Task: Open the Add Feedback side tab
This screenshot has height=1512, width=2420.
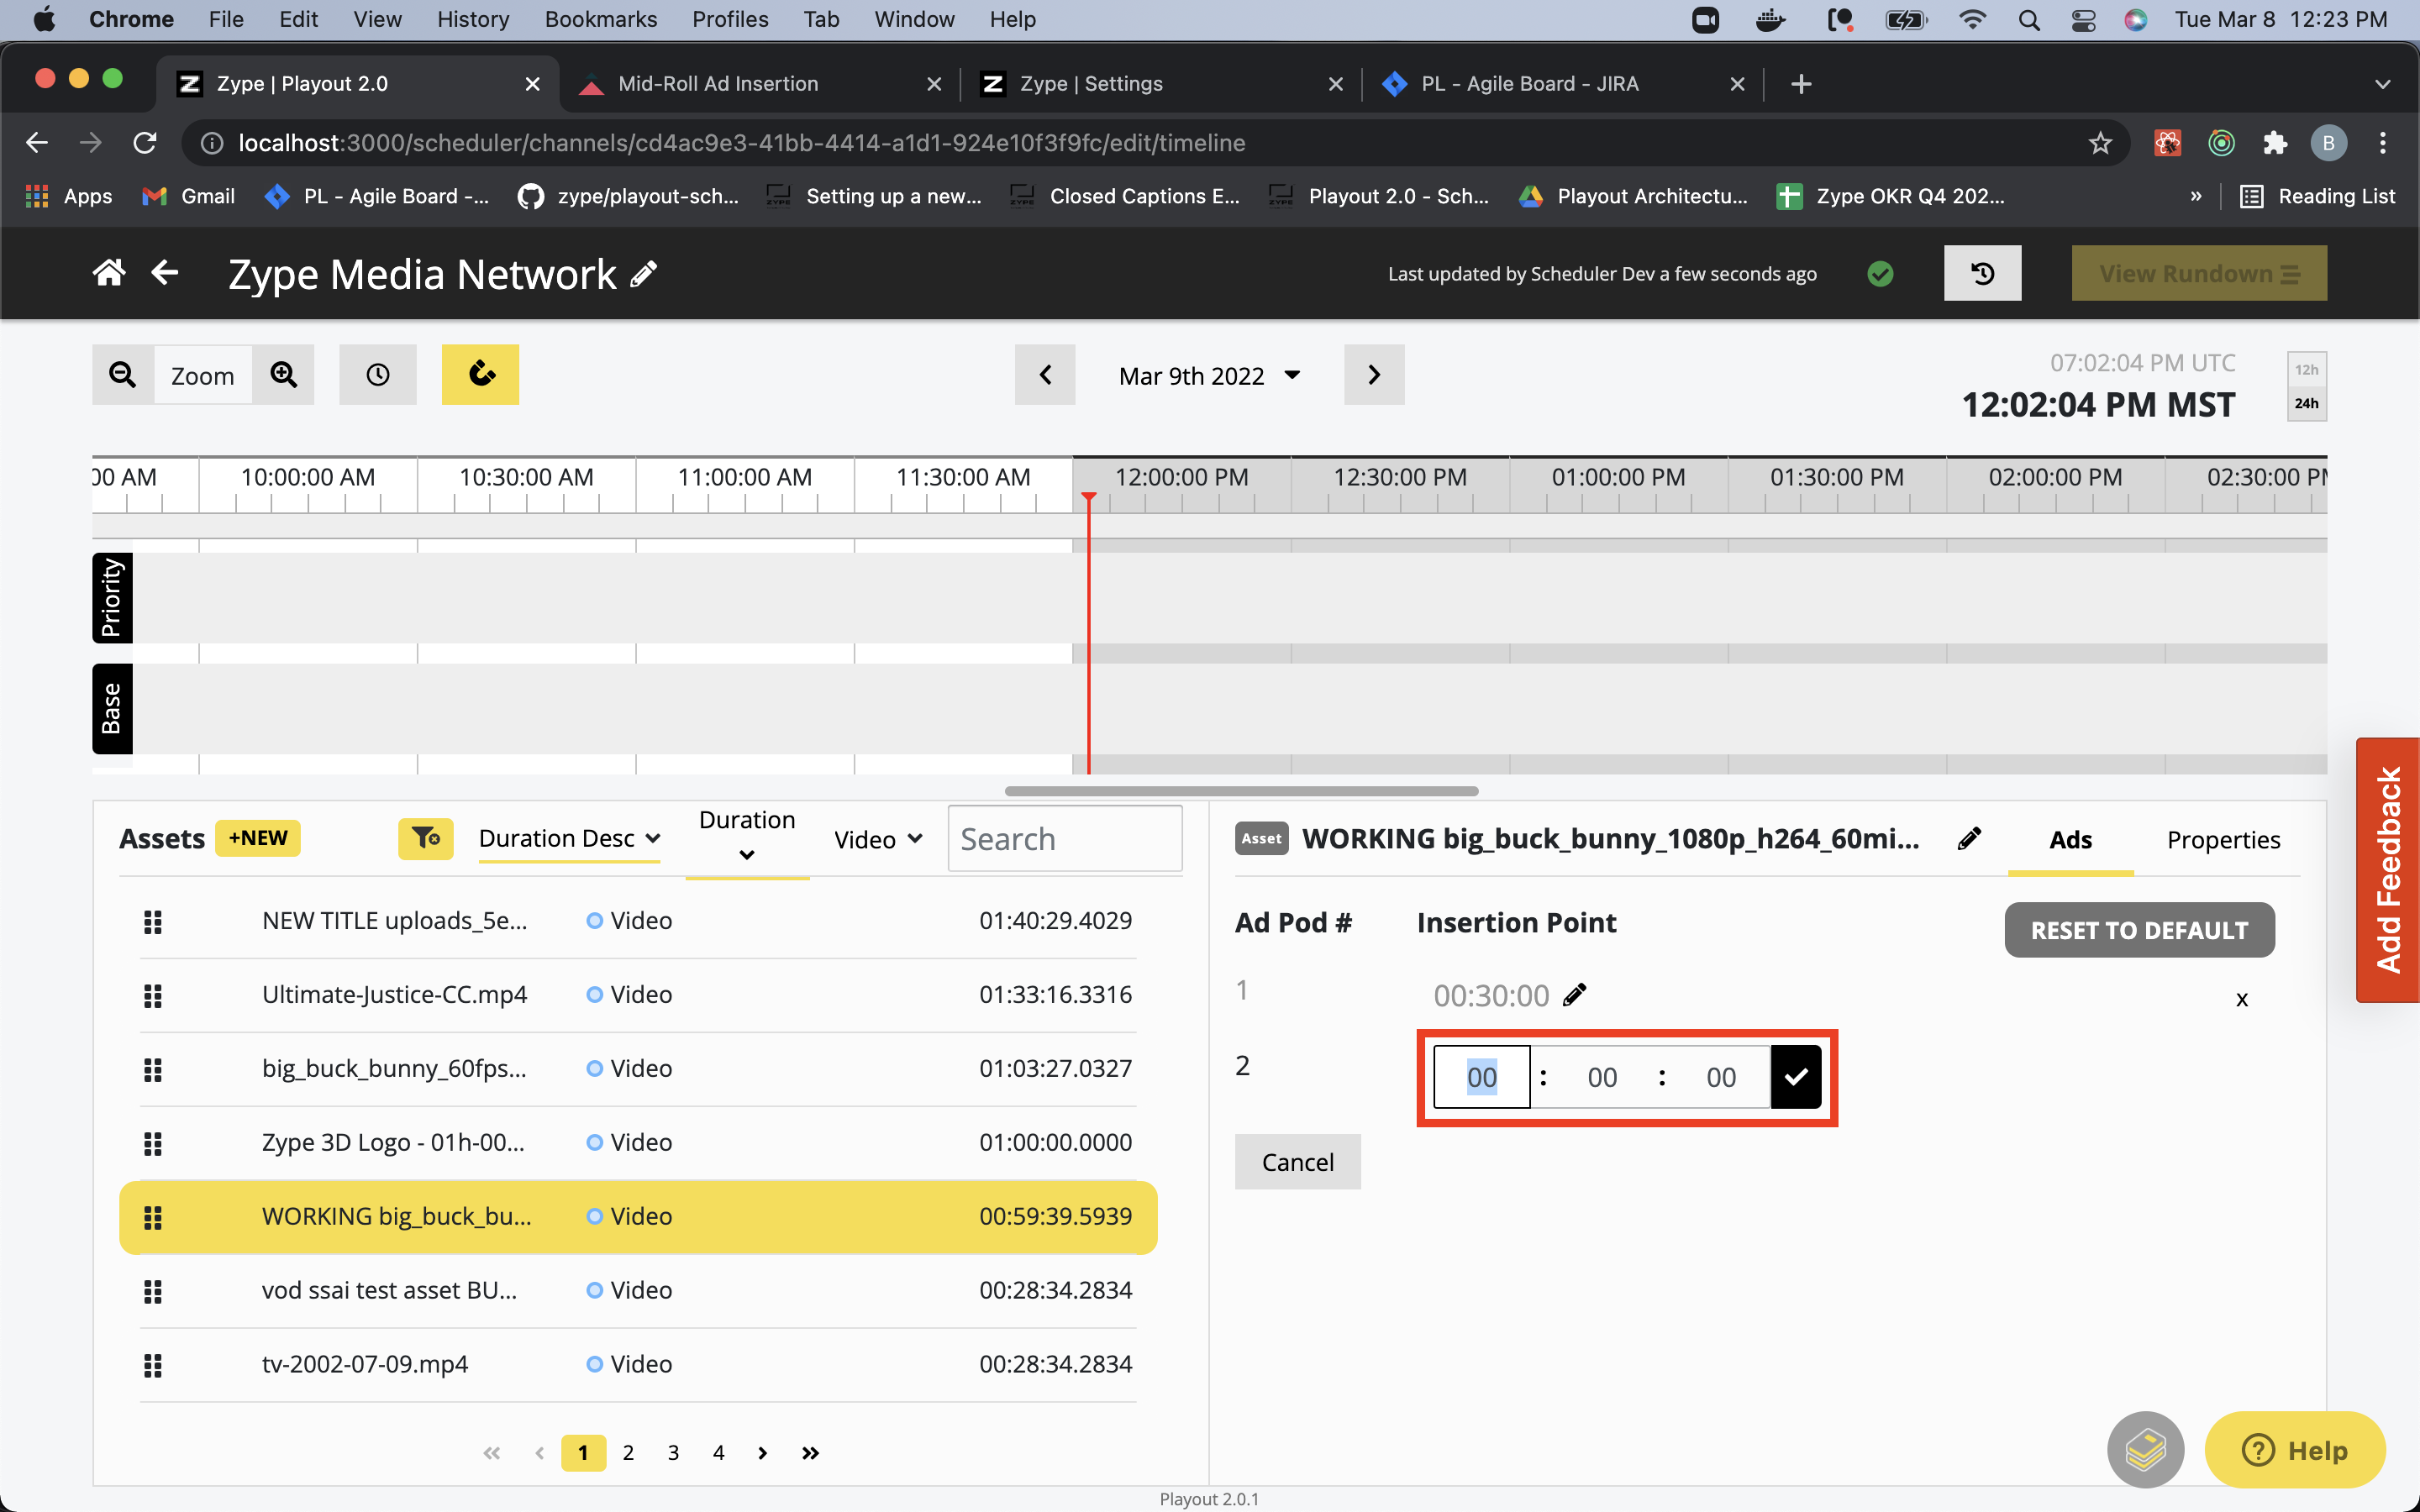Action: point(2388,870)
